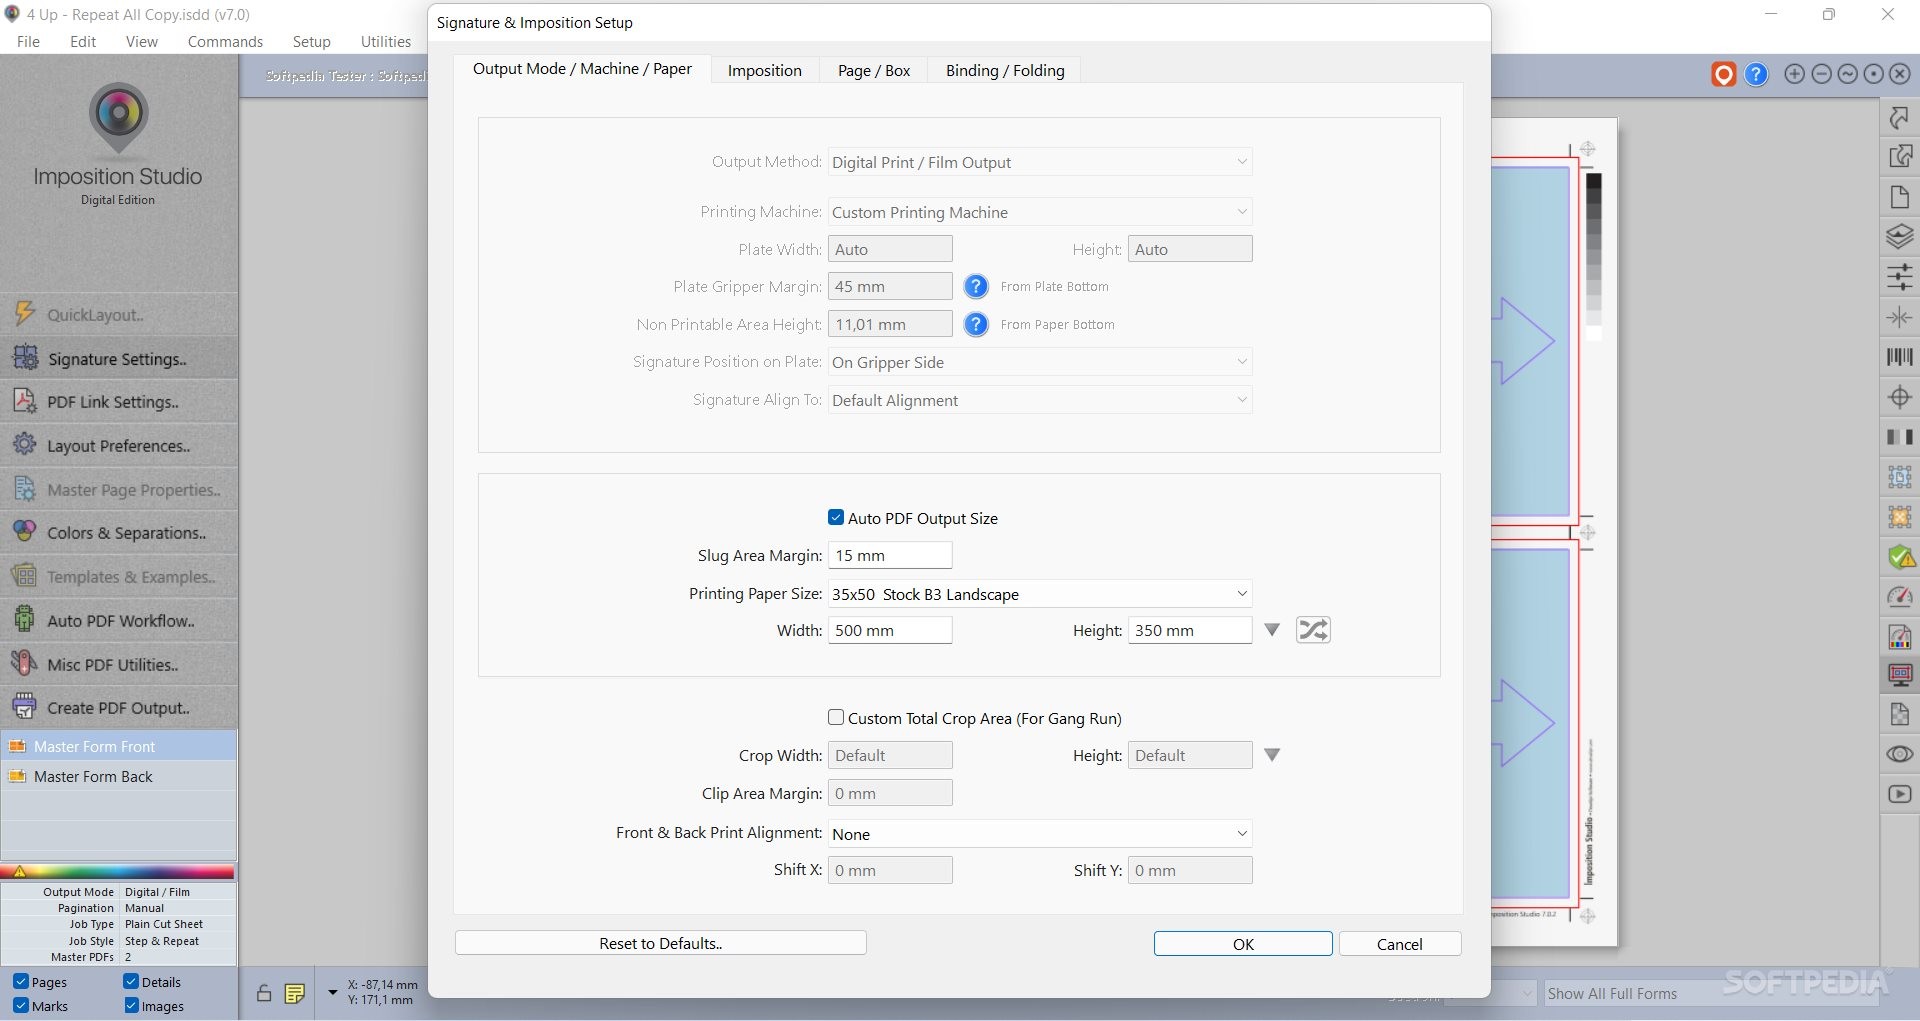This screenshot has height=1021, width=1920.
Task: Click the center-align arrows icon in right toolbar
Action: (1899, 317)
